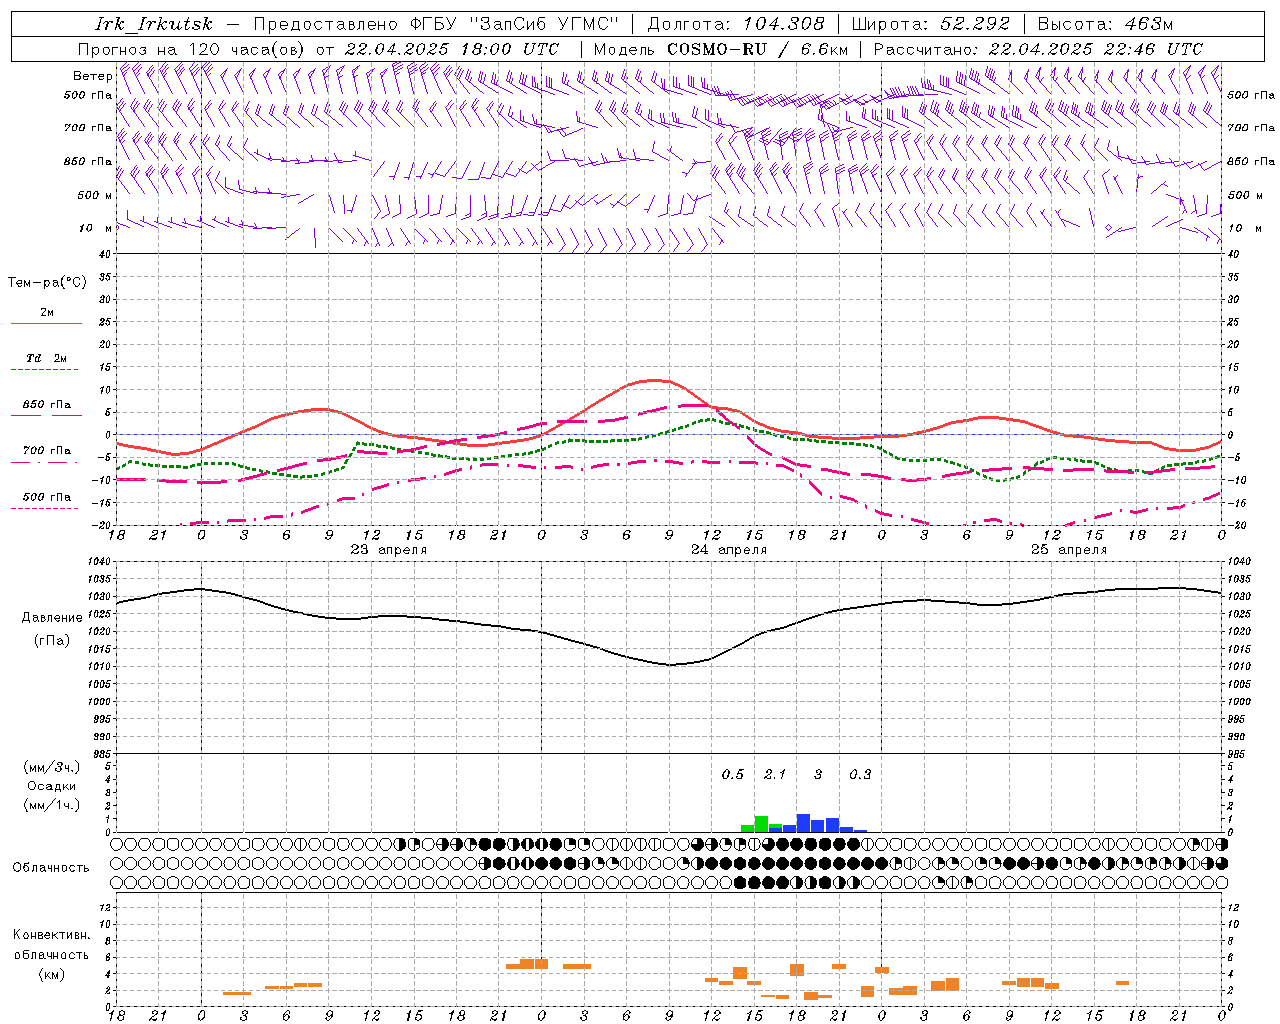Click the Долгота 104.308 header field
The width and height of the screenshot is (1280, 1024).
(x=736, y=24)
